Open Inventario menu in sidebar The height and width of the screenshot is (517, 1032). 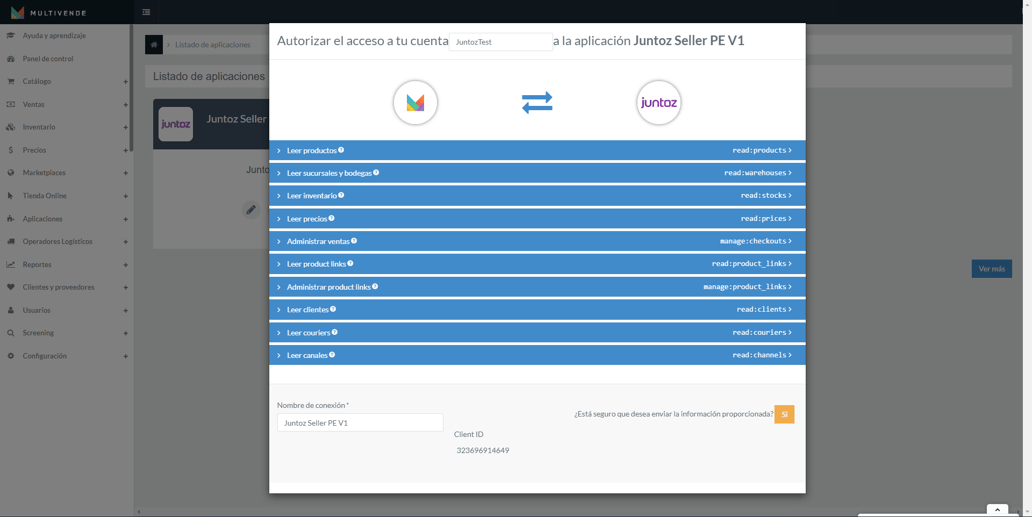(x=39, y=127)
